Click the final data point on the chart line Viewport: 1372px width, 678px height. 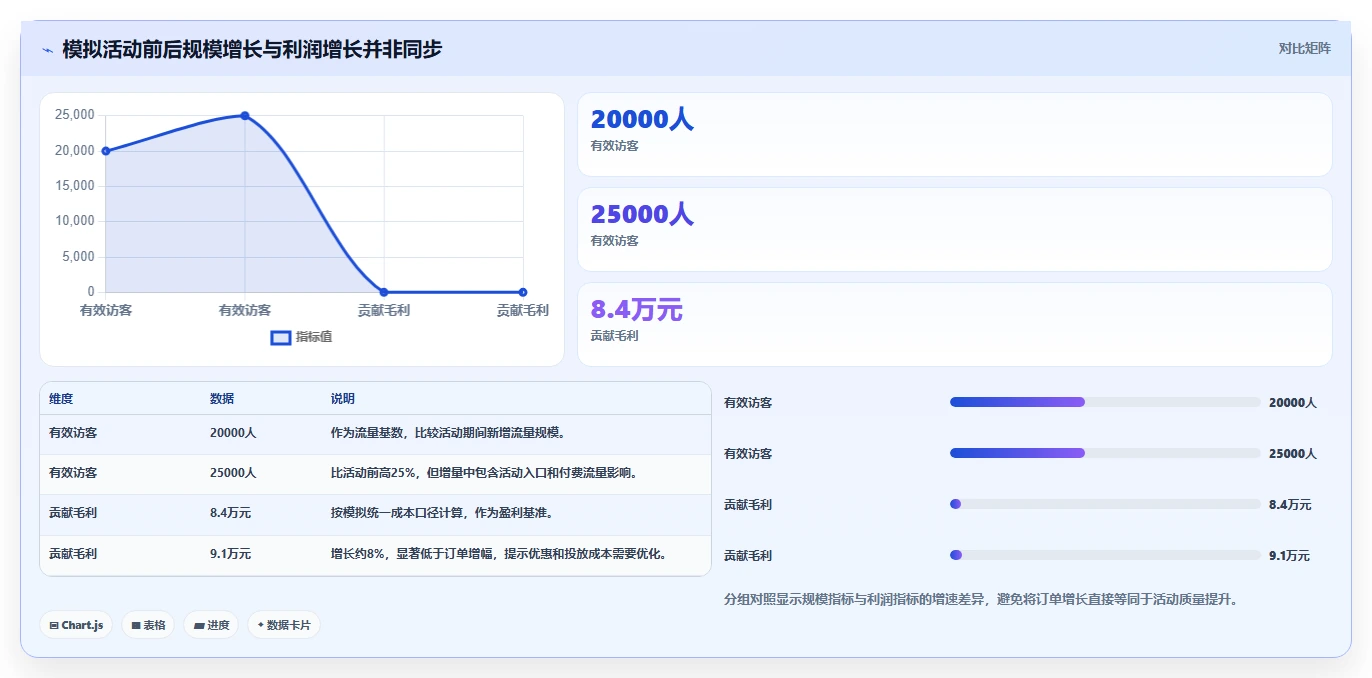pos(523,292)
